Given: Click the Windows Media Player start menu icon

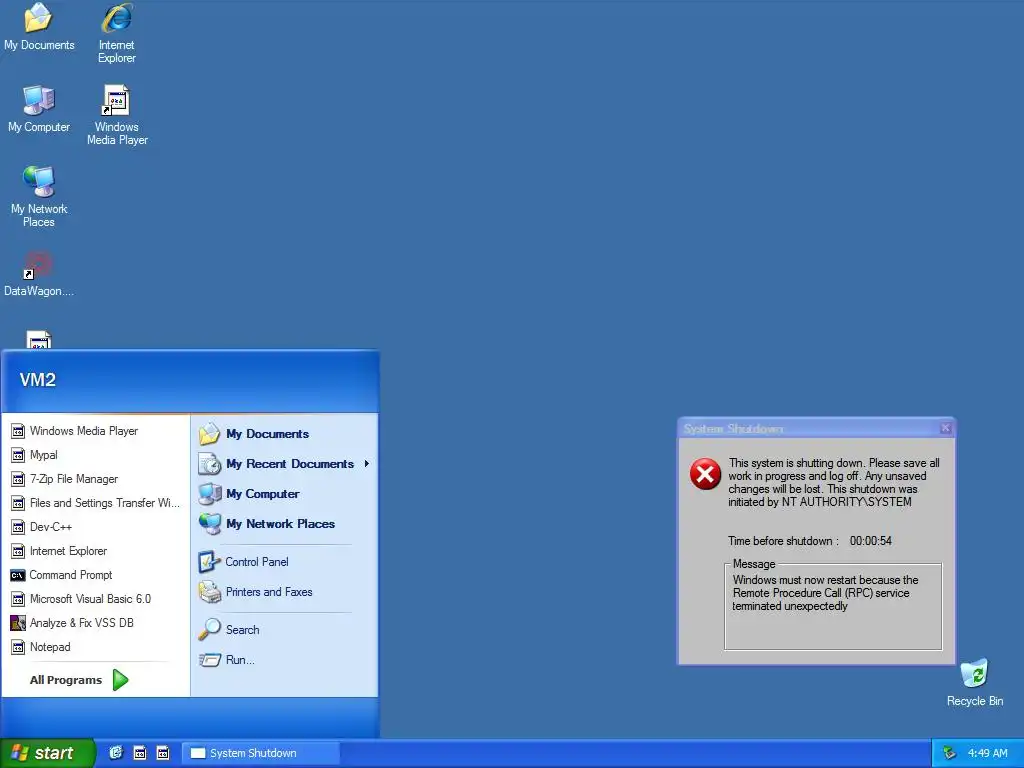Looking at the screenshot, I should (x=18, y=431).
